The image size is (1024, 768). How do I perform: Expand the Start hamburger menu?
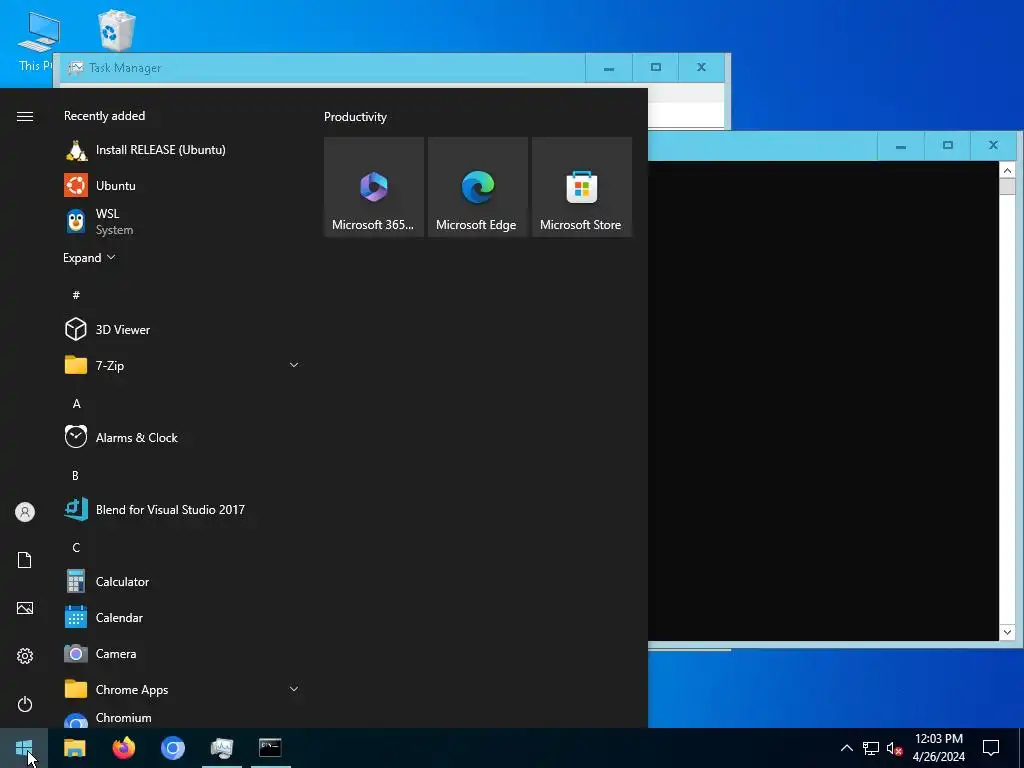point(25,116)
